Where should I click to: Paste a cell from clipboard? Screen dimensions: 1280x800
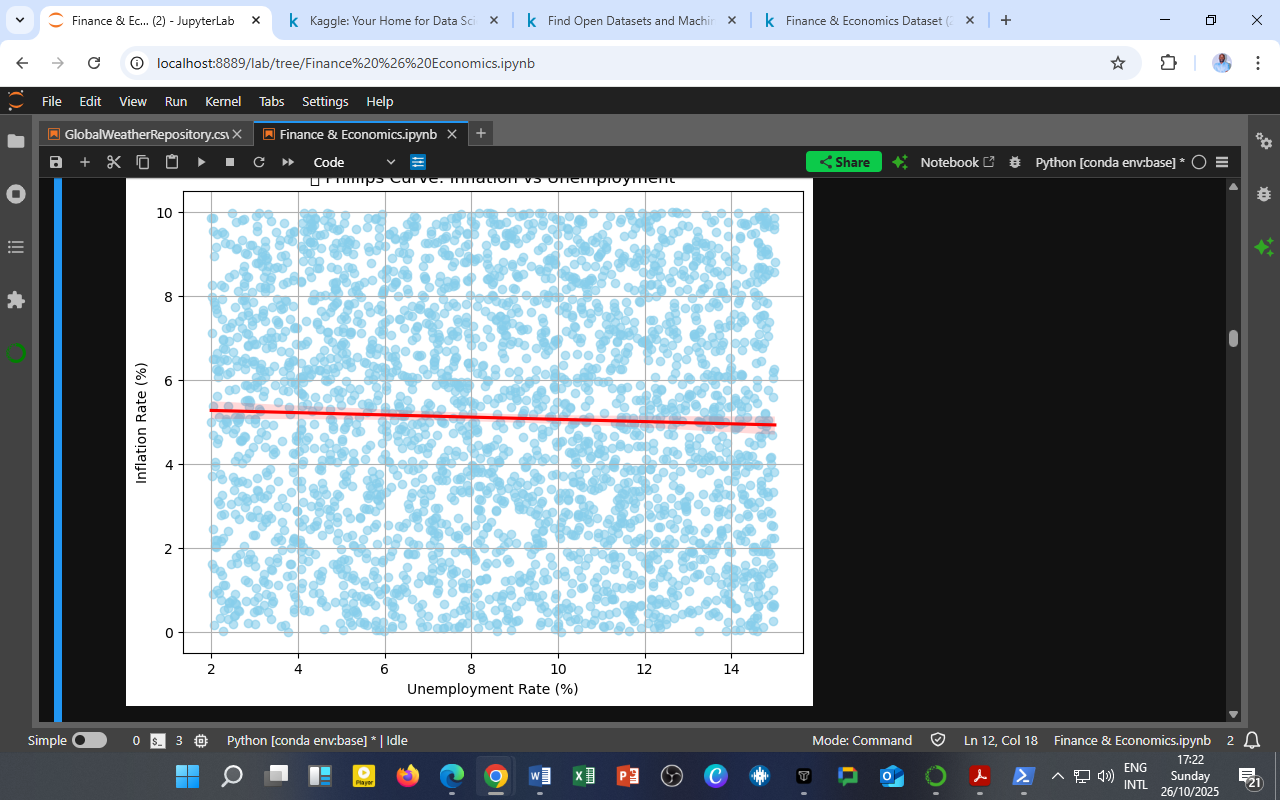pyautogui.click(x=171, y=161)
